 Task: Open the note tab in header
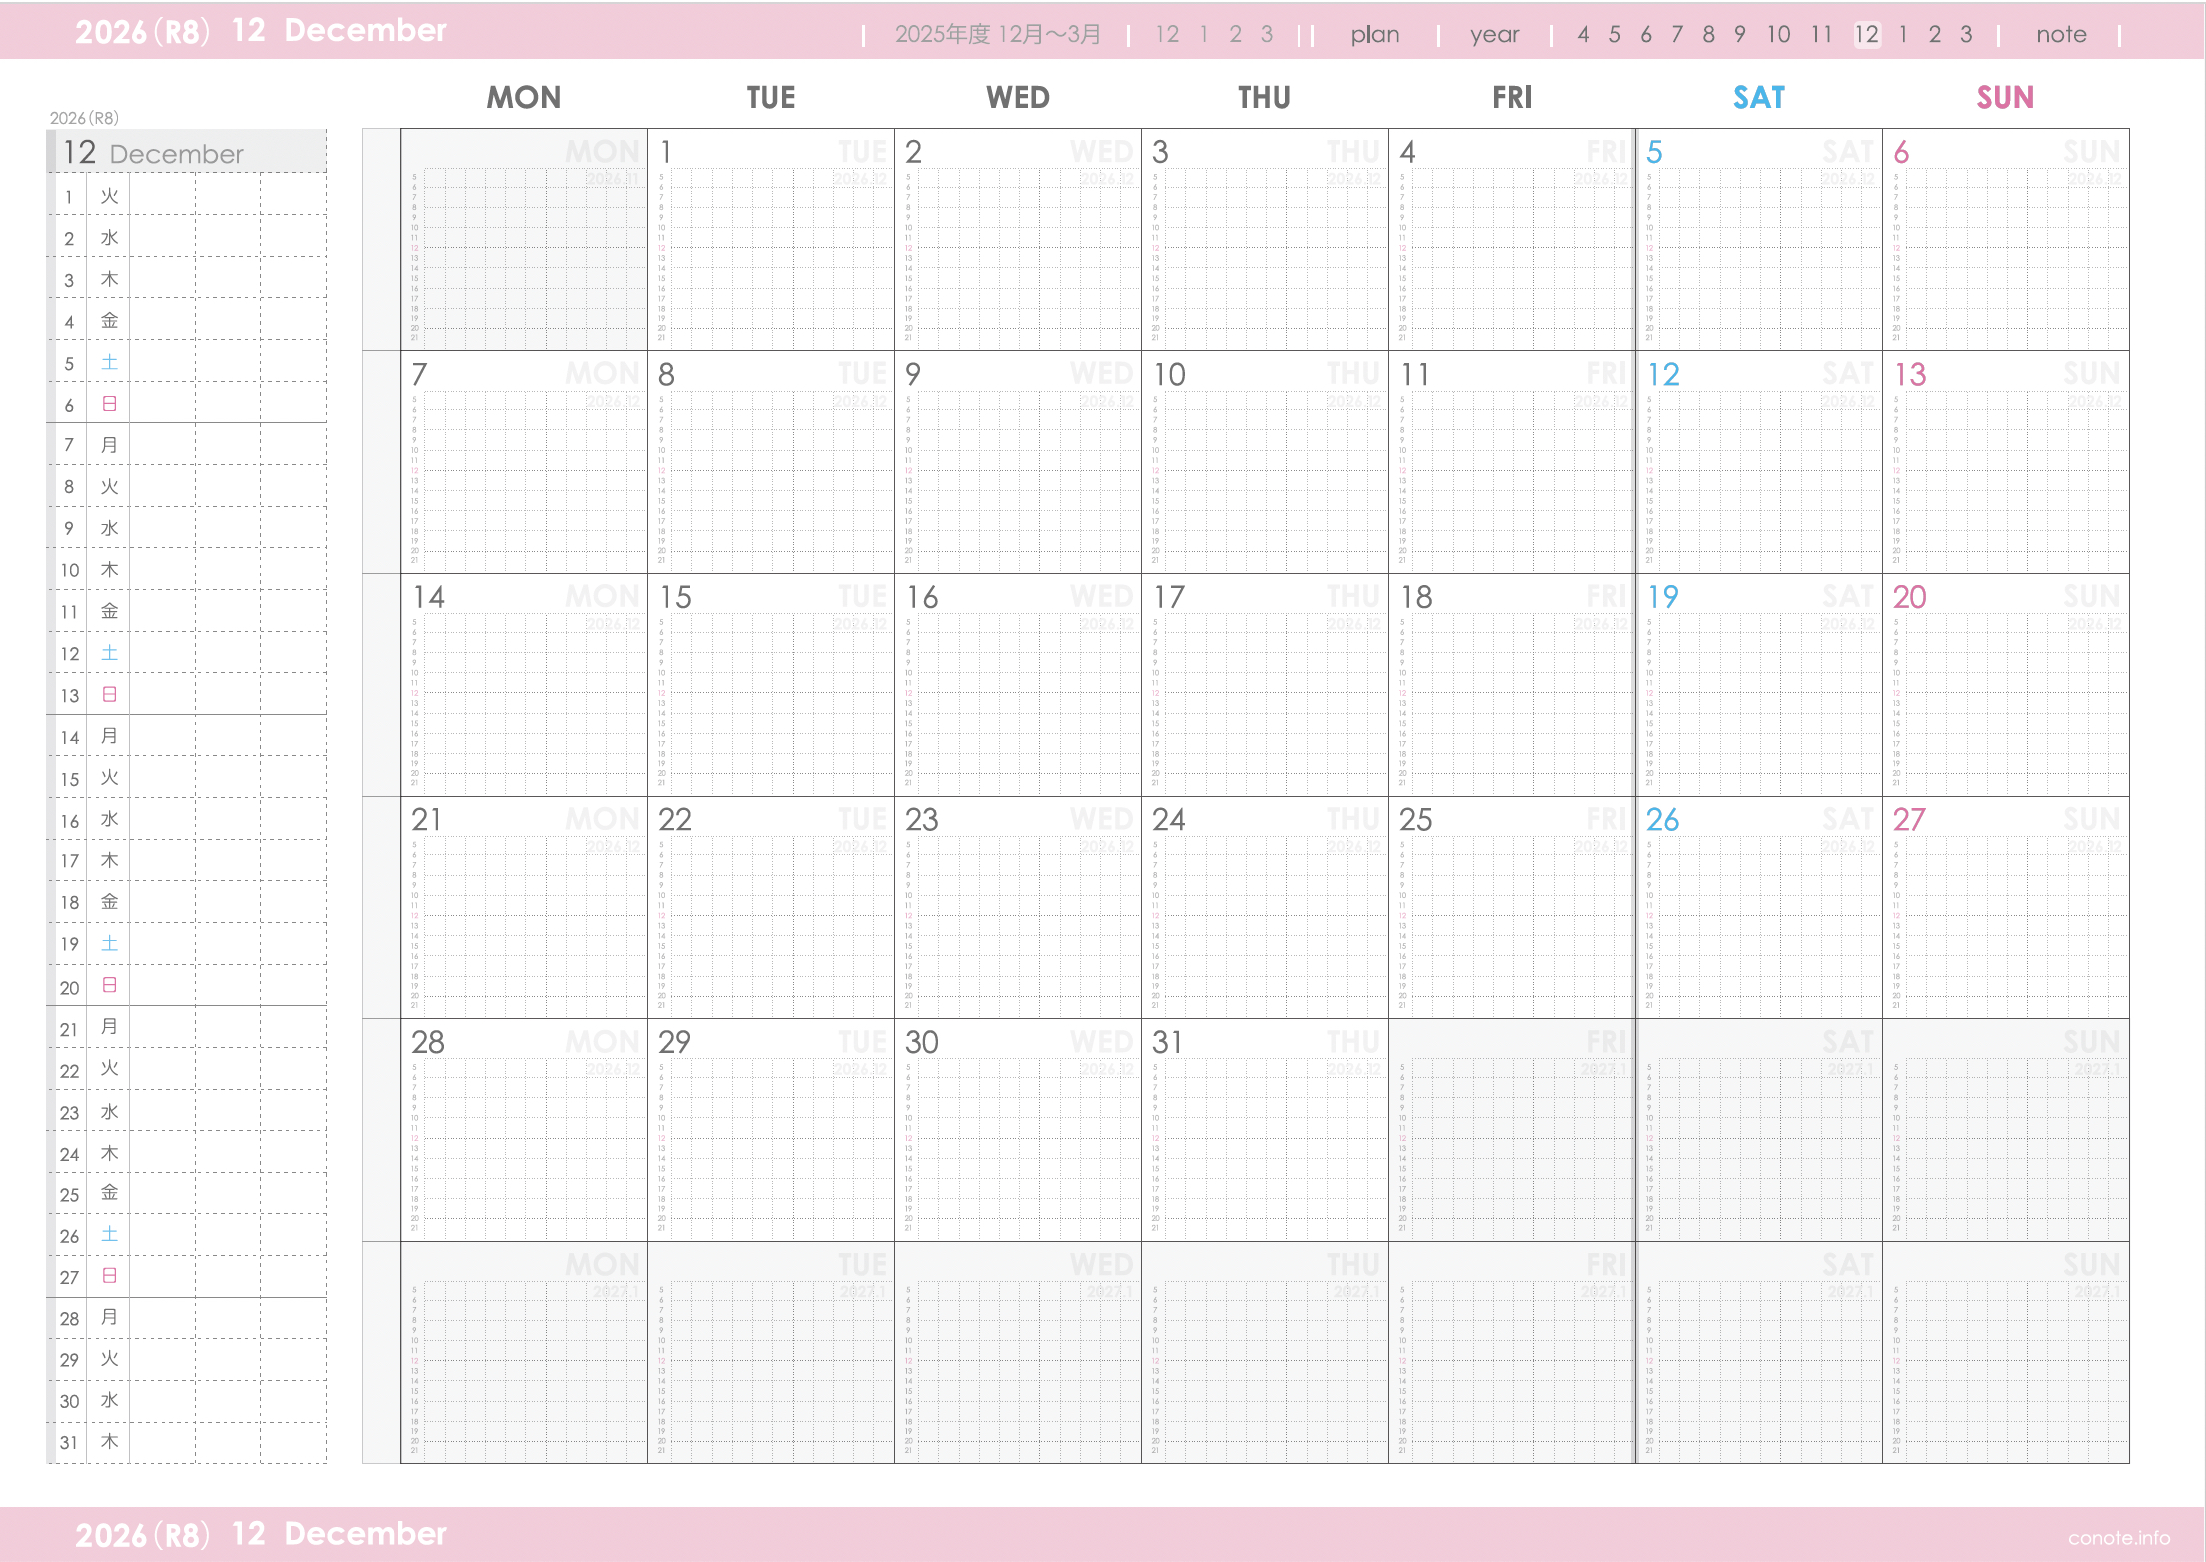(2060, 35)
